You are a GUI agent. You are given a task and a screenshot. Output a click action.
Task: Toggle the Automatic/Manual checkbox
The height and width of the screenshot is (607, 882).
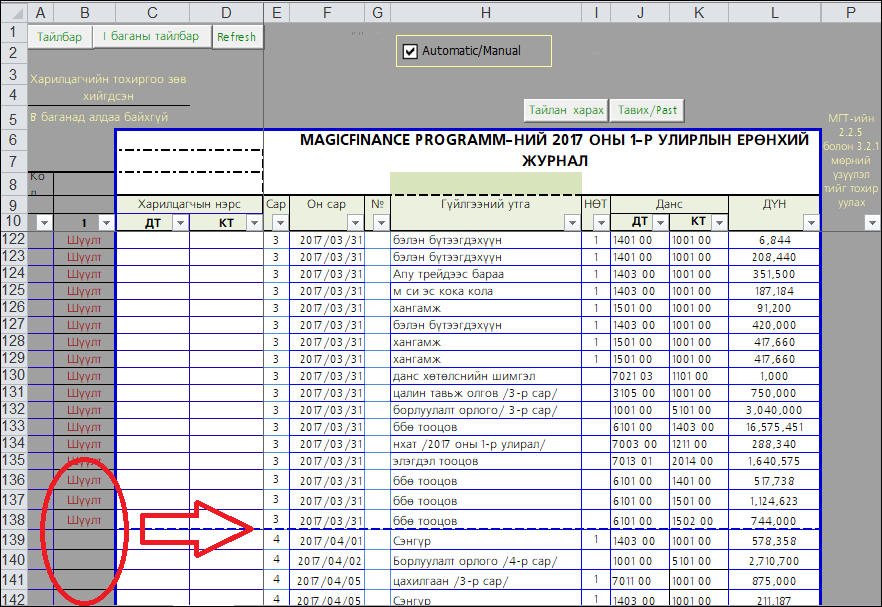pyautogui.click(x=409, y=51)
